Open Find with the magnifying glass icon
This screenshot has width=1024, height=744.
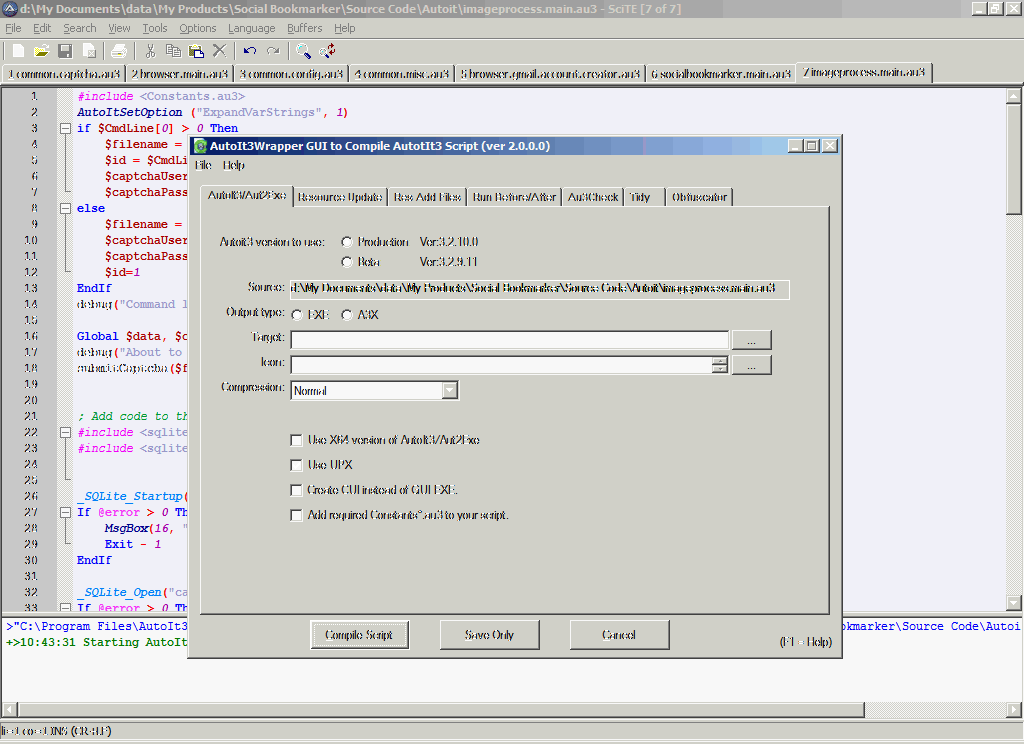[x=303, y=51]
